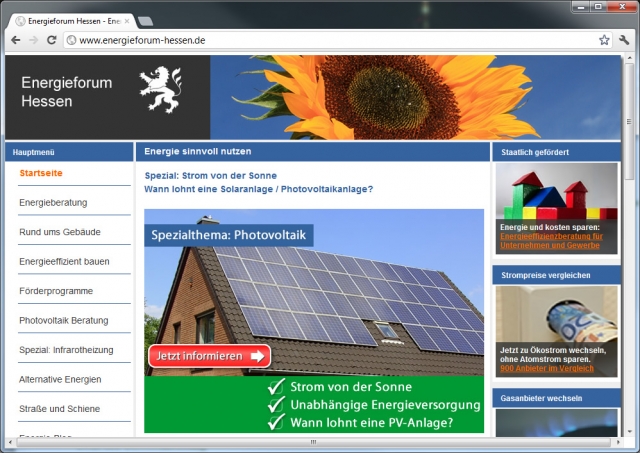The image size is (640, 453).
Task: Click the horizontal scrollbar left arrow
Action: pos(10,442)
